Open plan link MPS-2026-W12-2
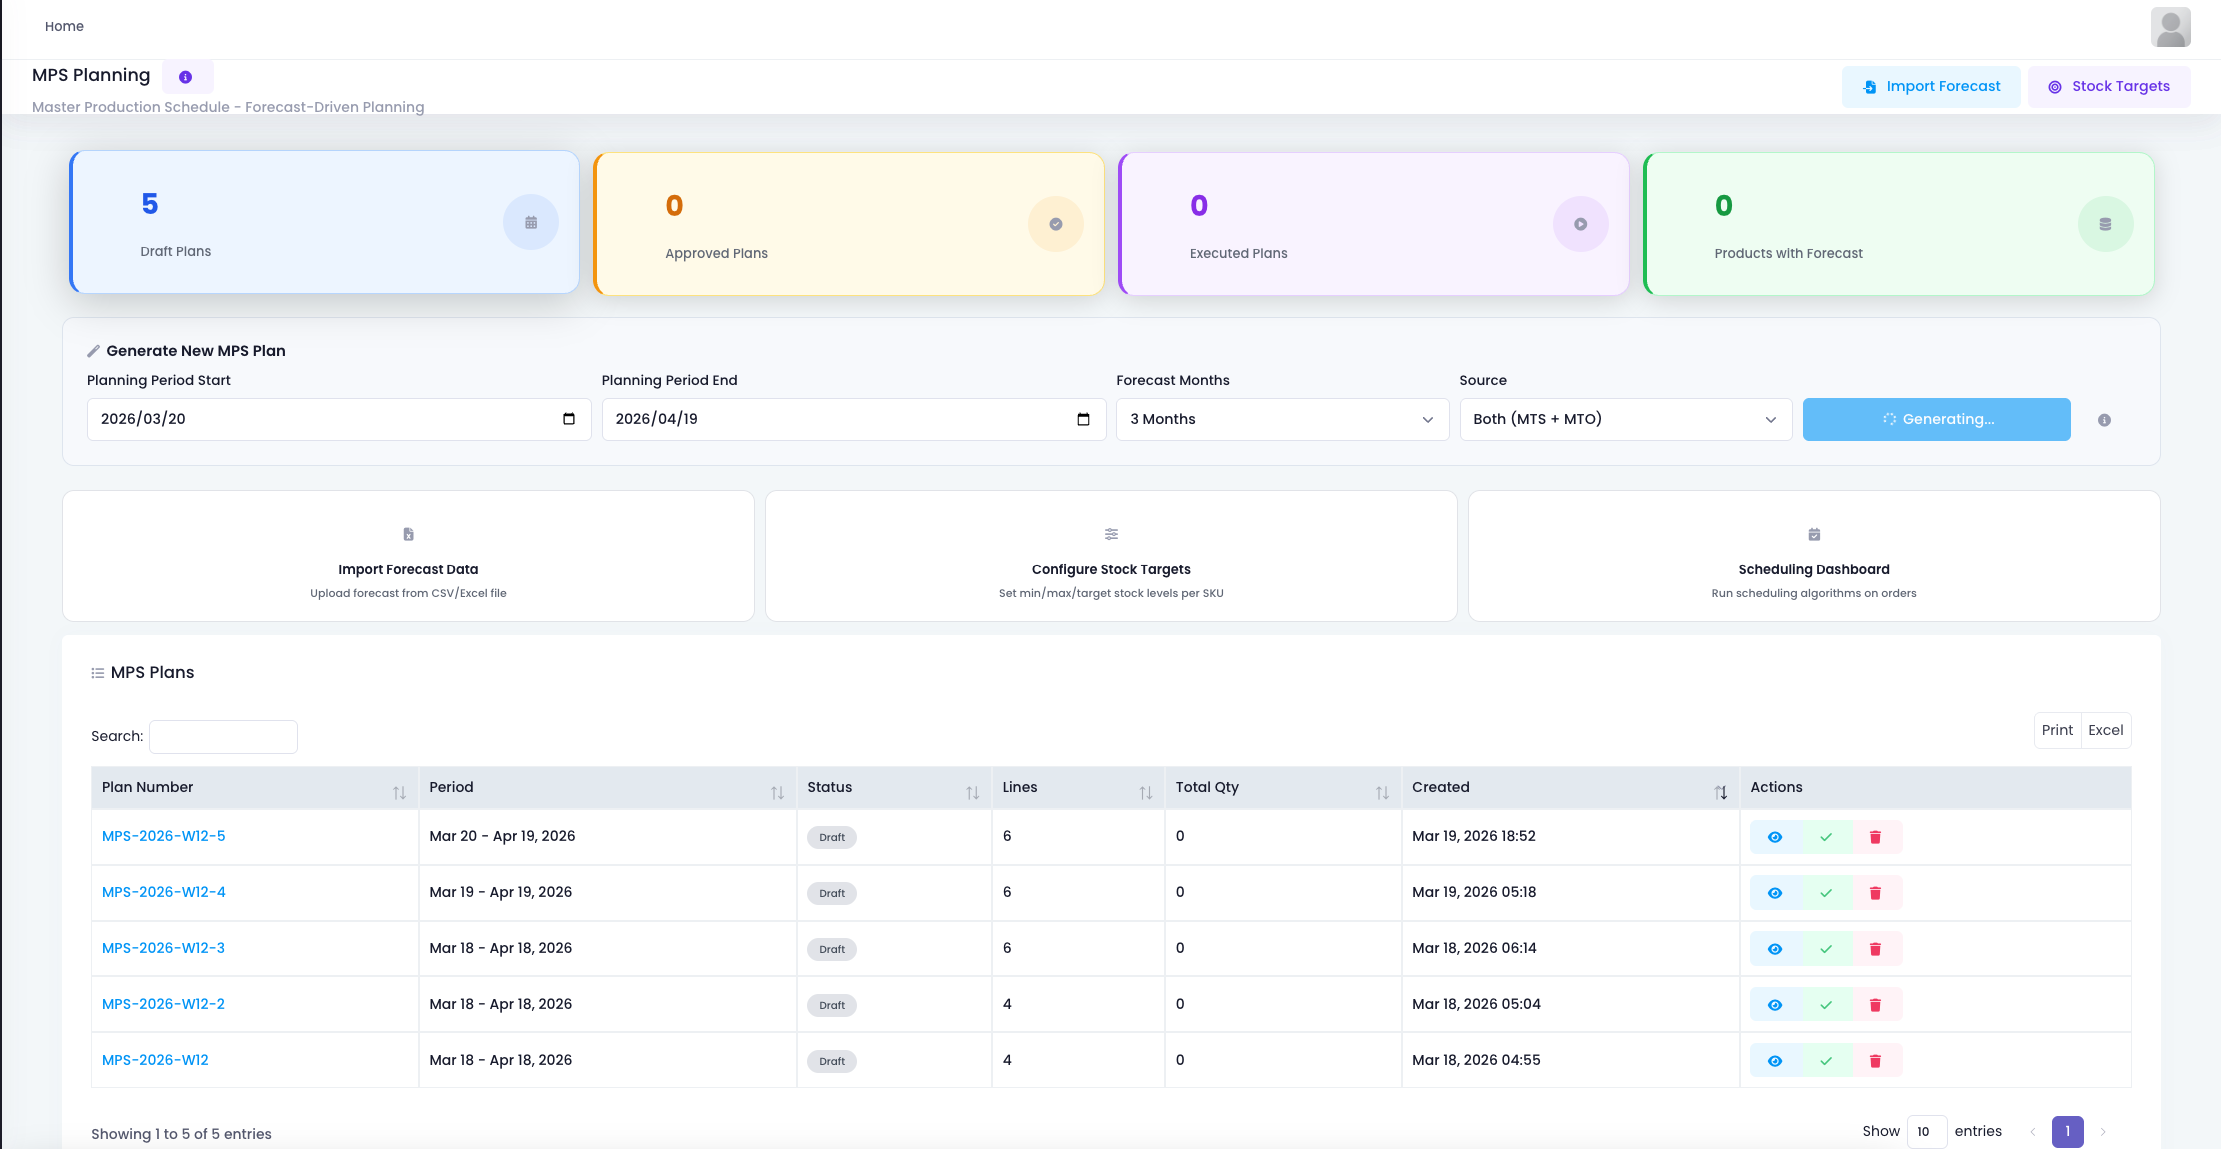The image size is (2221, 1149). [x=163, y=1004]
